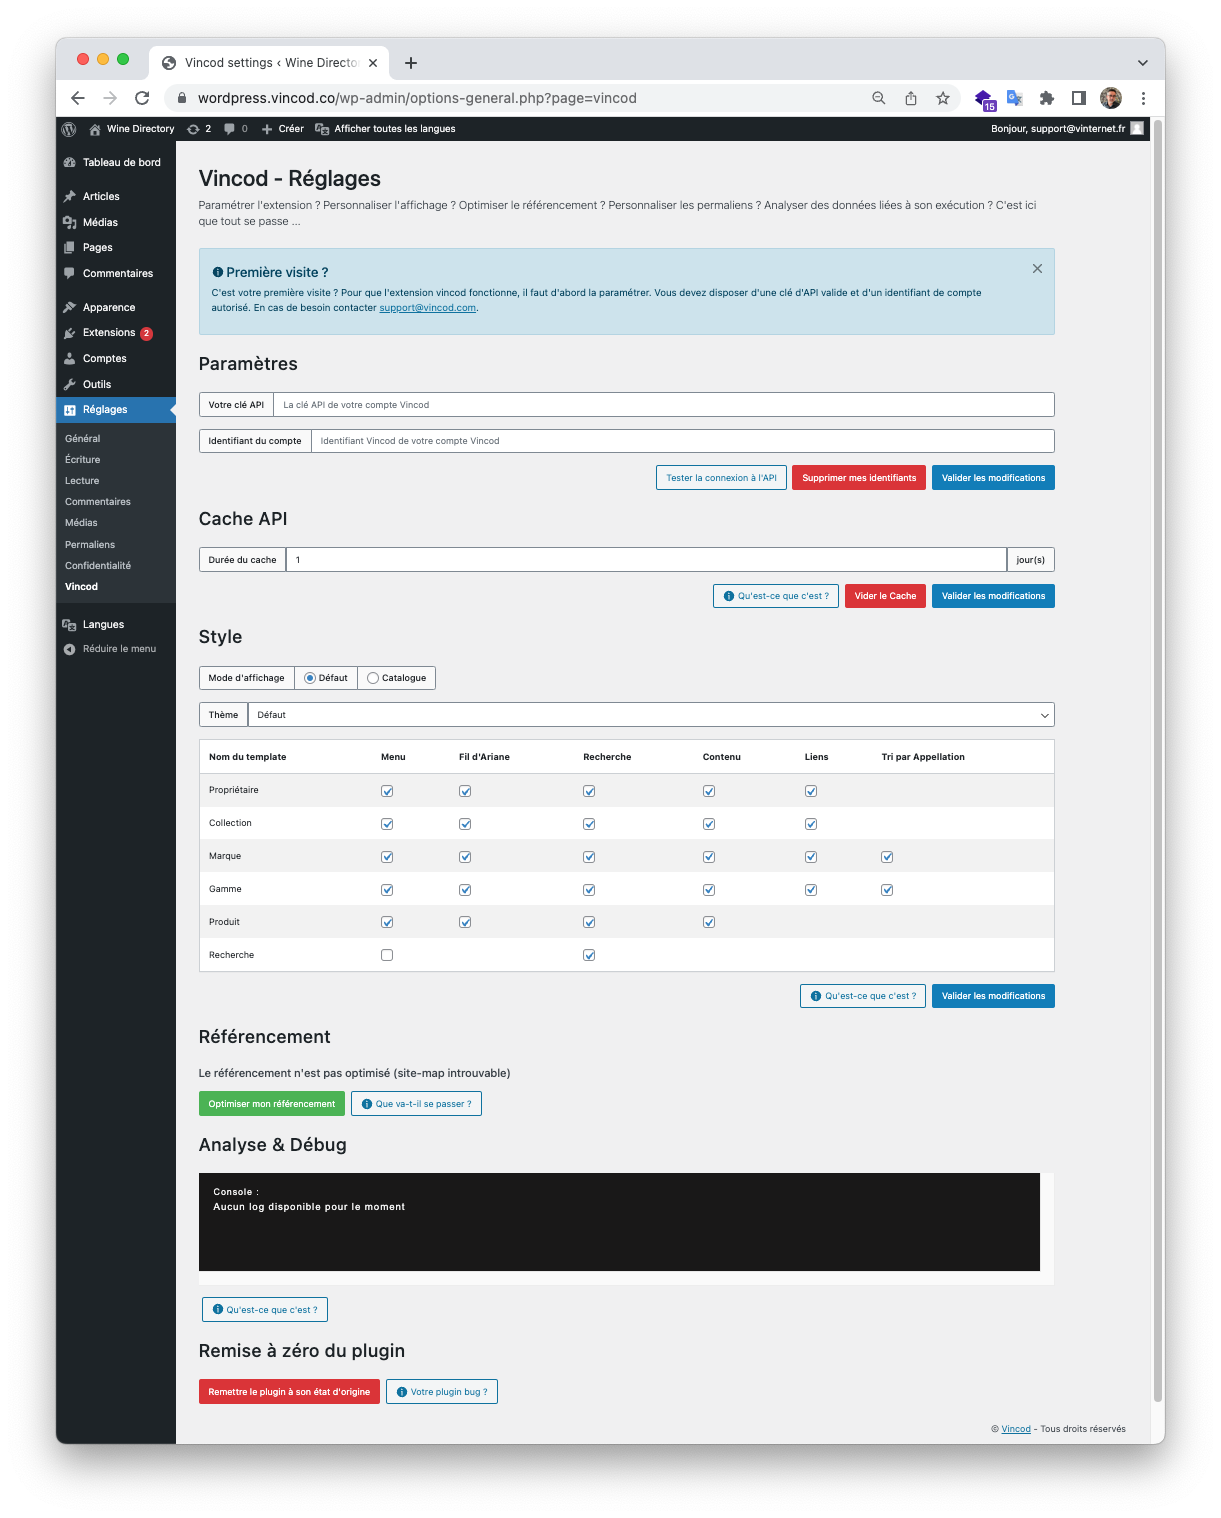Open the Chrome profile avatar
1221x1518 pixels.
click(x=1111, y=98)
